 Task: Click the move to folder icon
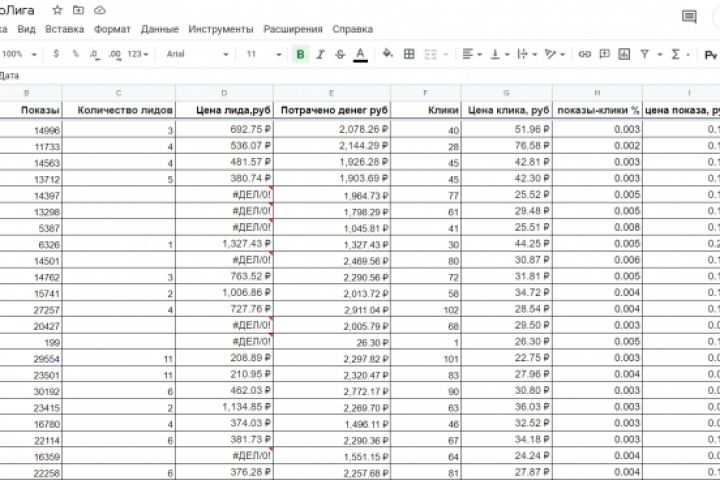pos(79,10)
